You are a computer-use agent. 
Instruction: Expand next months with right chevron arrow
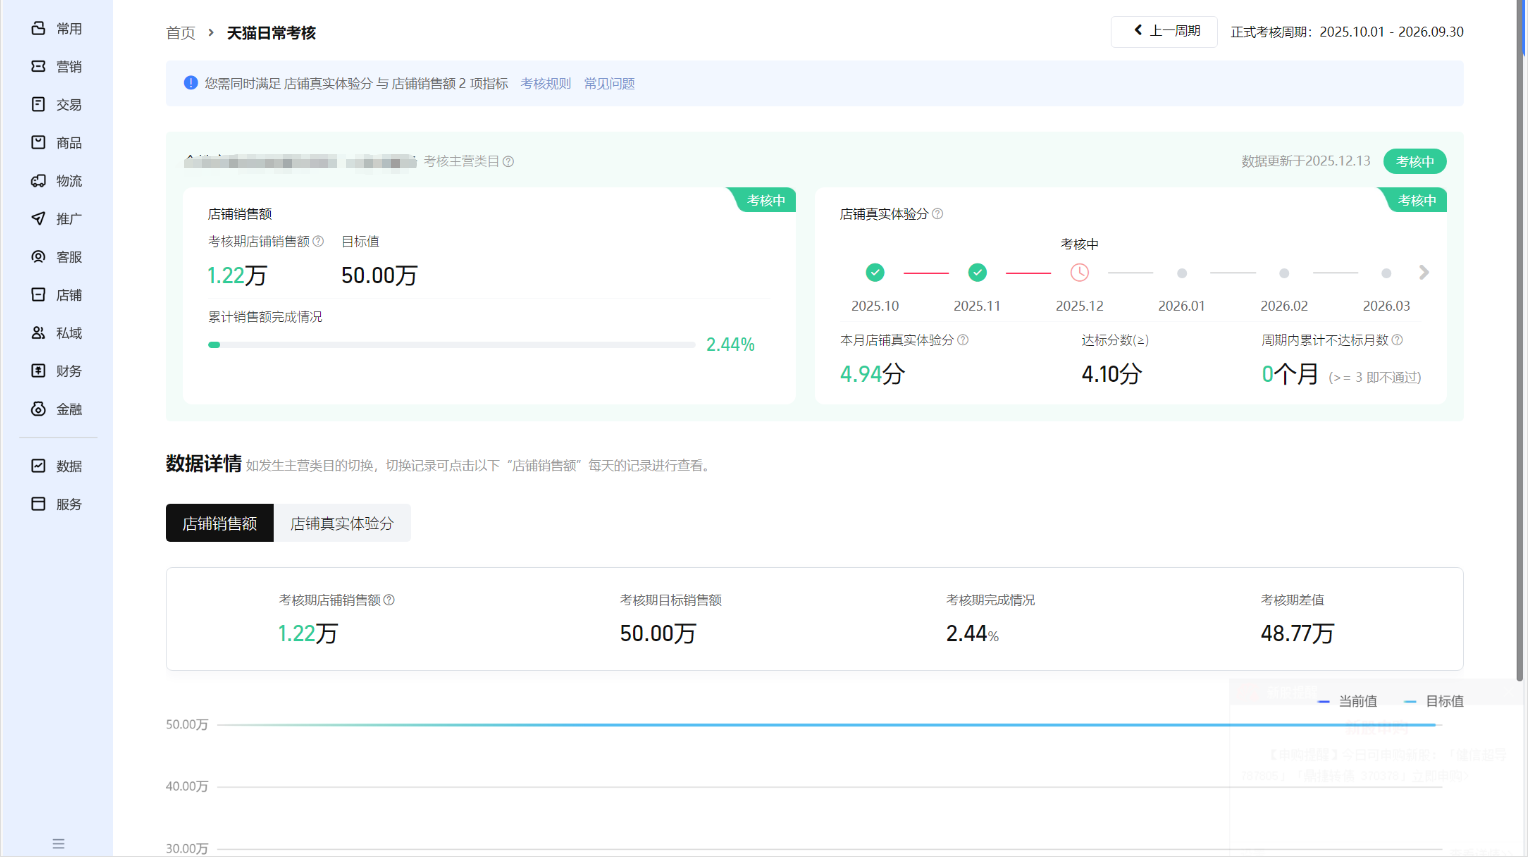1424,273
